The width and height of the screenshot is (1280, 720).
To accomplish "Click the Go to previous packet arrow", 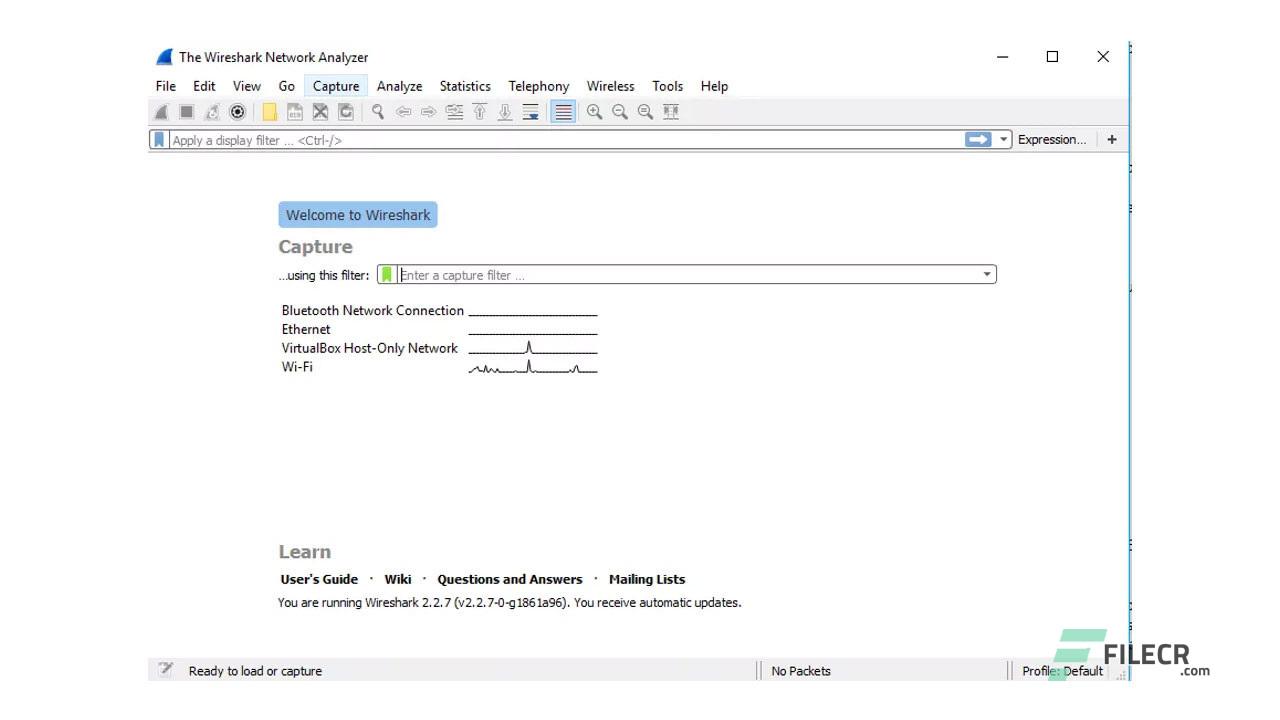I will 404,112.
